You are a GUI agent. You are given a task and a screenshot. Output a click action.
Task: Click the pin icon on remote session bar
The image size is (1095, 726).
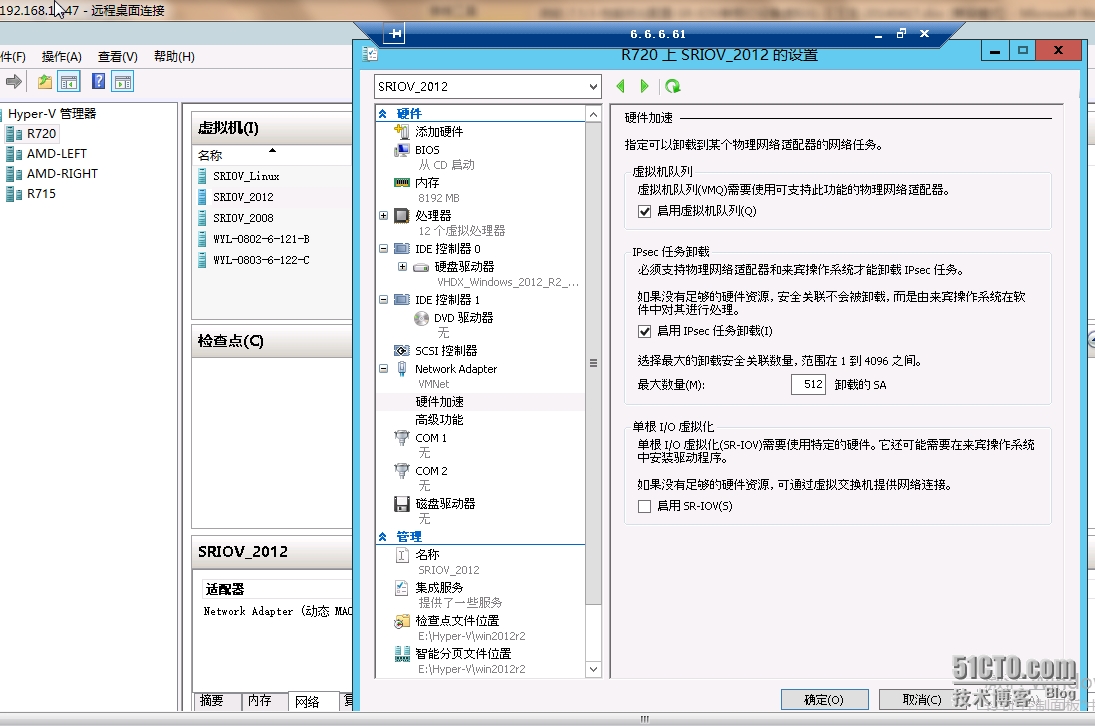pos(395,34)
